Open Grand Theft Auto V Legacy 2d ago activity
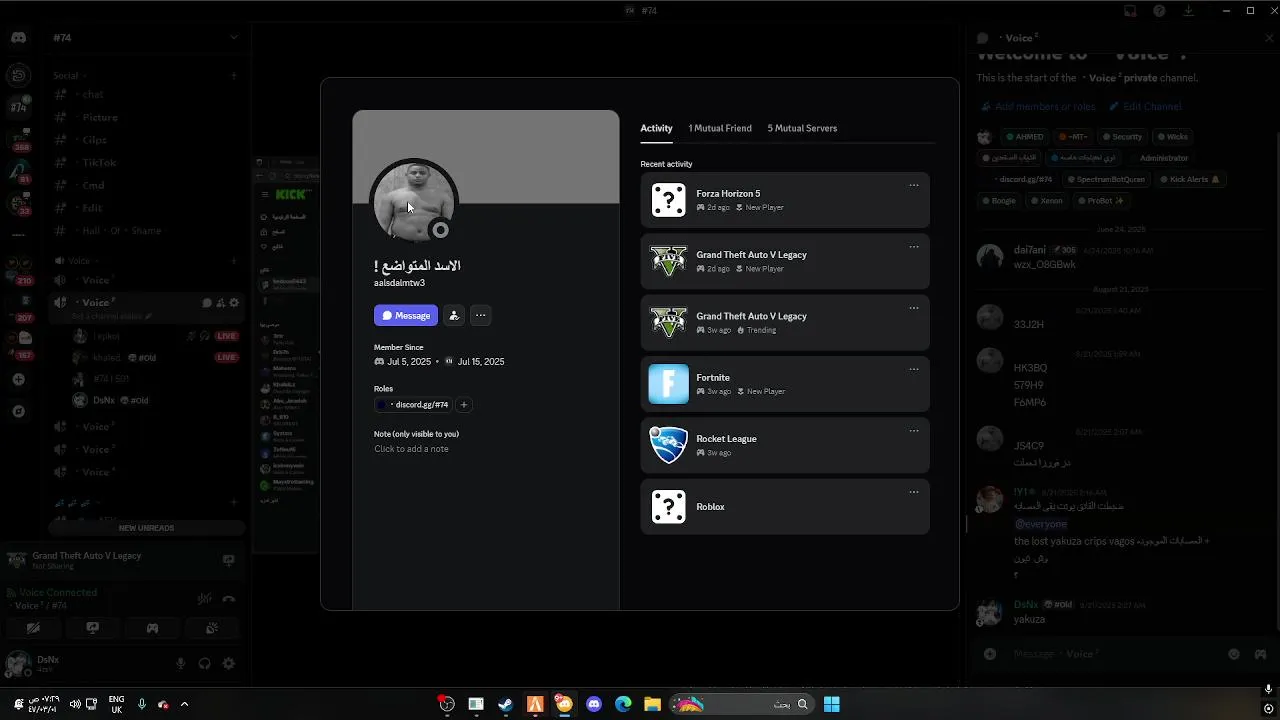This screenshot has height=720, width=1280. pos(785,261)
